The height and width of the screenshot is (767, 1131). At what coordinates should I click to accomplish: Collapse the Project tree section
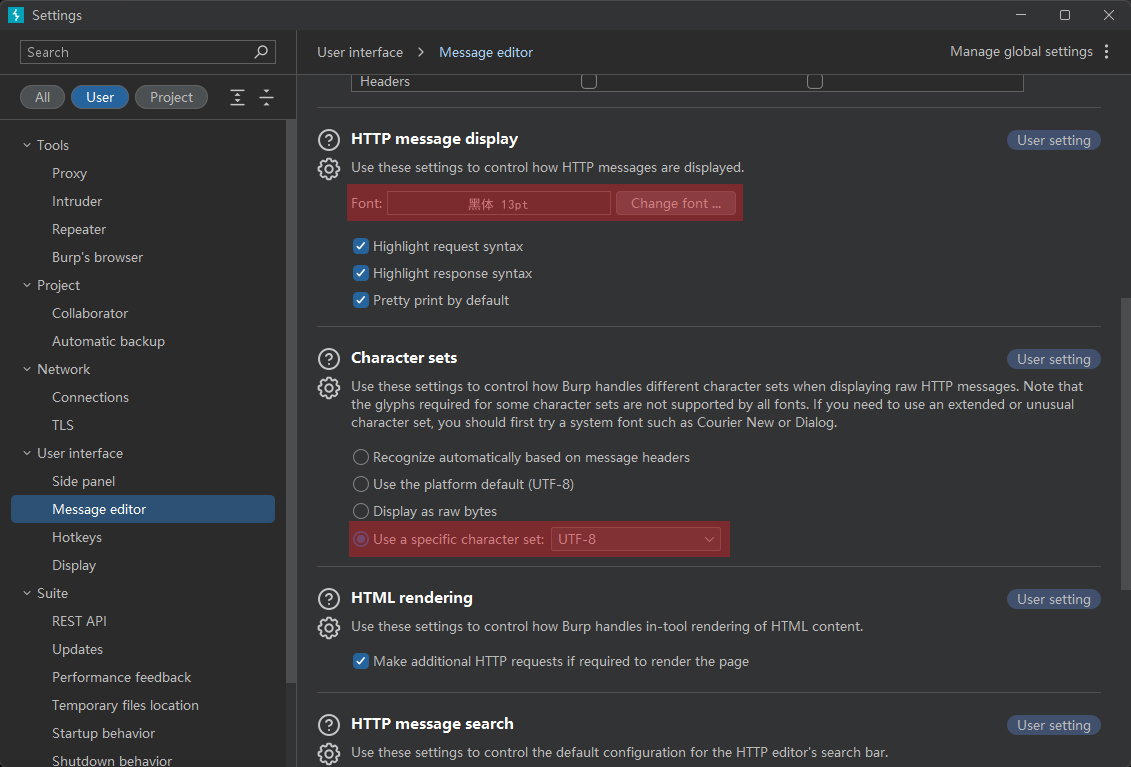click(x=27, y=285)
